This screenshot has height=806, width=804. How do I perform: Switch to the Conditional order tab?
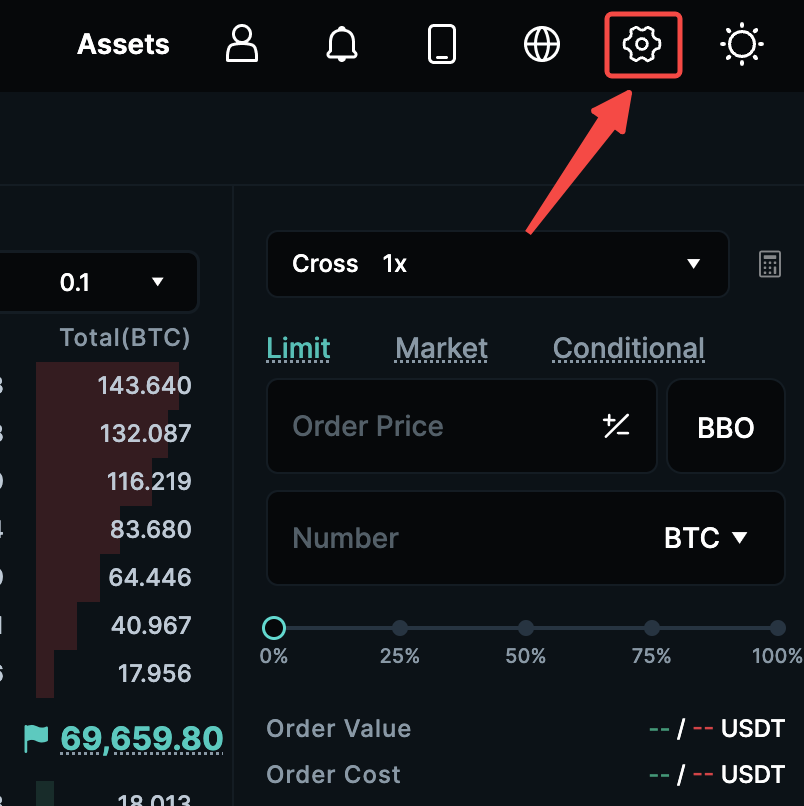click(x=628, y=348)
